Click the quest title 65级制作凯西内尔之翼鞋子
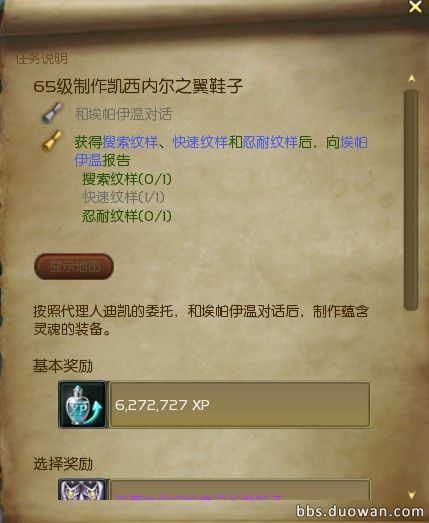The width and height of the screenshot is (429, 523). 138,86
